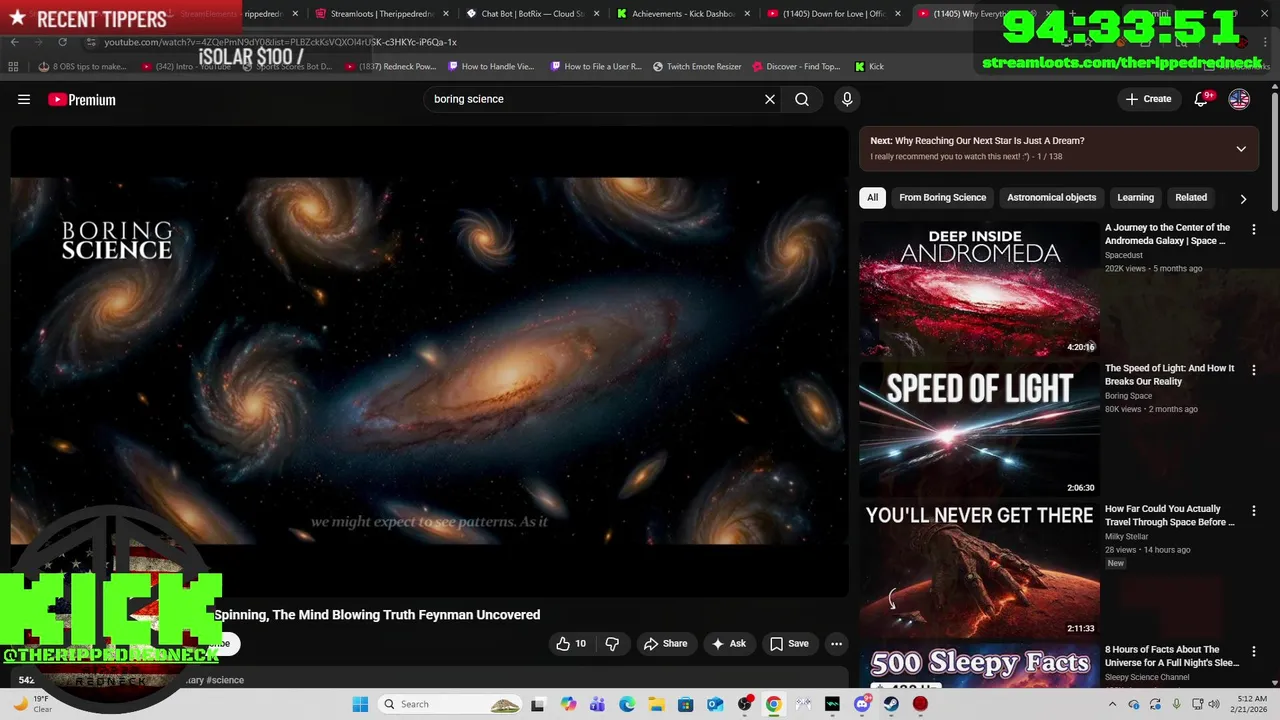The image size is (1280, 720).
Task: Open options for How Far Could You video
Action: (1254, 510)
